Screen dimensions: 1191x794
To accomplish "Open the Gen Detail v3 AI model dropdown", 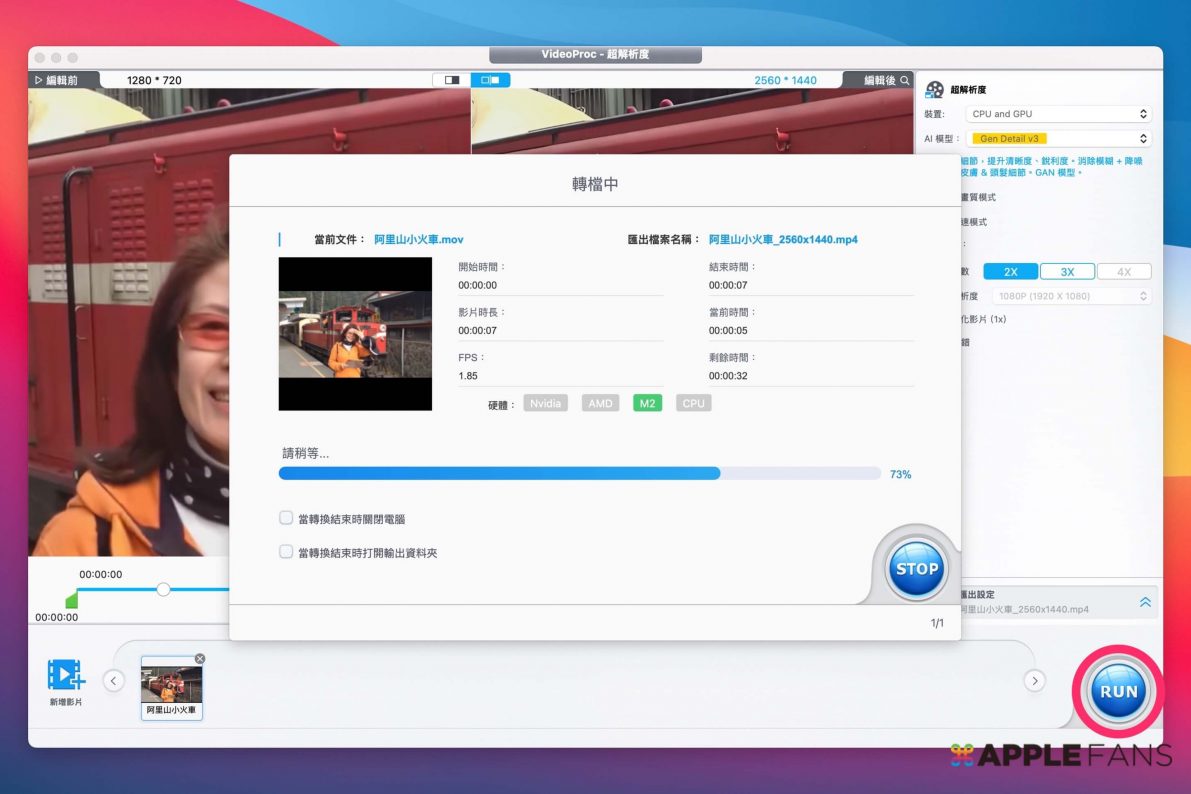I will [x=1059, y=139].
